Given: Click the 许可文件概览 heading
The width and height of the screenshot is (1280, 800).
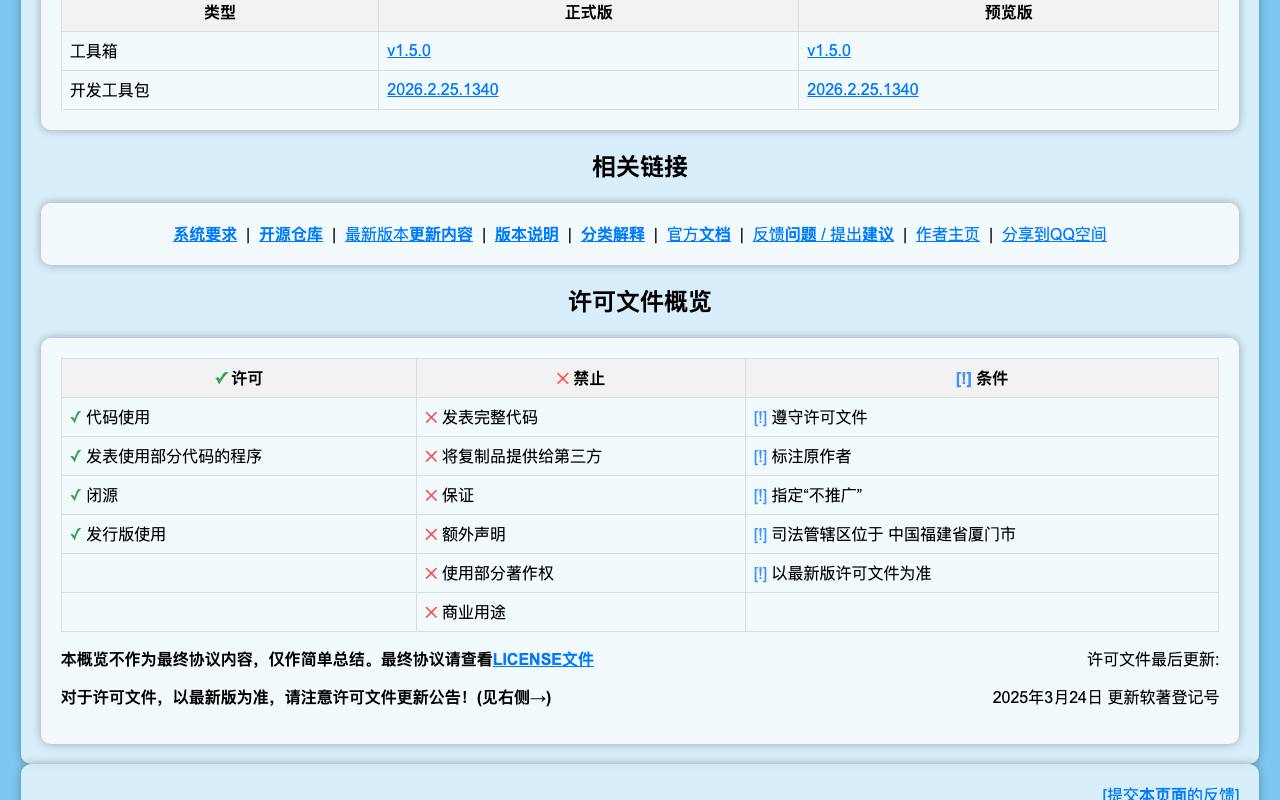Looking at the screenshot, I should pyautogui.click(x=640, y=302).
